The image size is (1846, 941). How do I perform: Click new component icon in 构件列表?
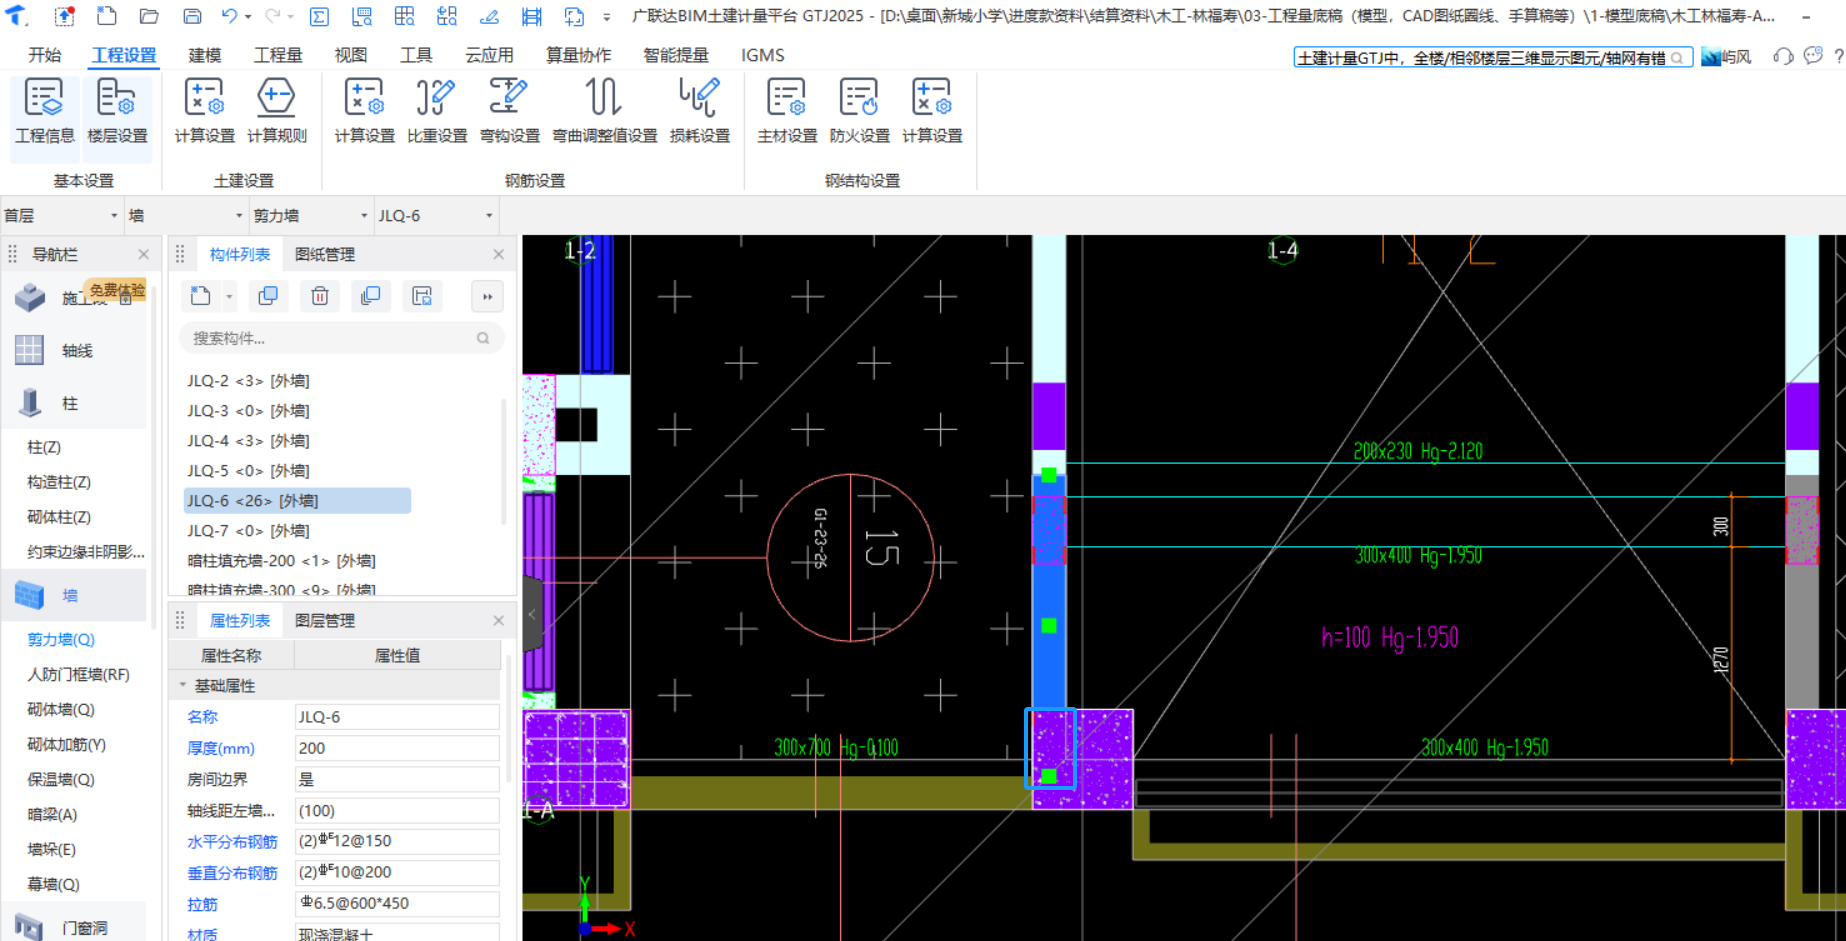pyautogui.click(x=201, y=296)
